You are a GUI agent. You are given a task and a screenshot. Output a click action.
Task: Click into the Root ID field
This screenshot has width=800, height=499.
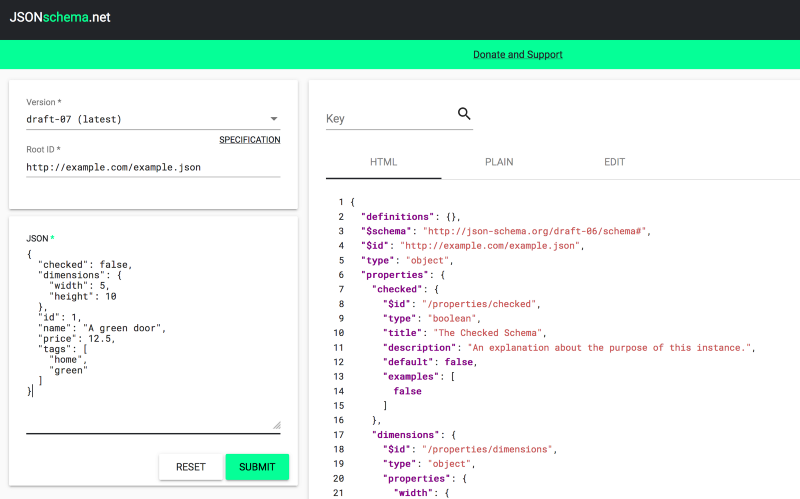tap(153, 167)
